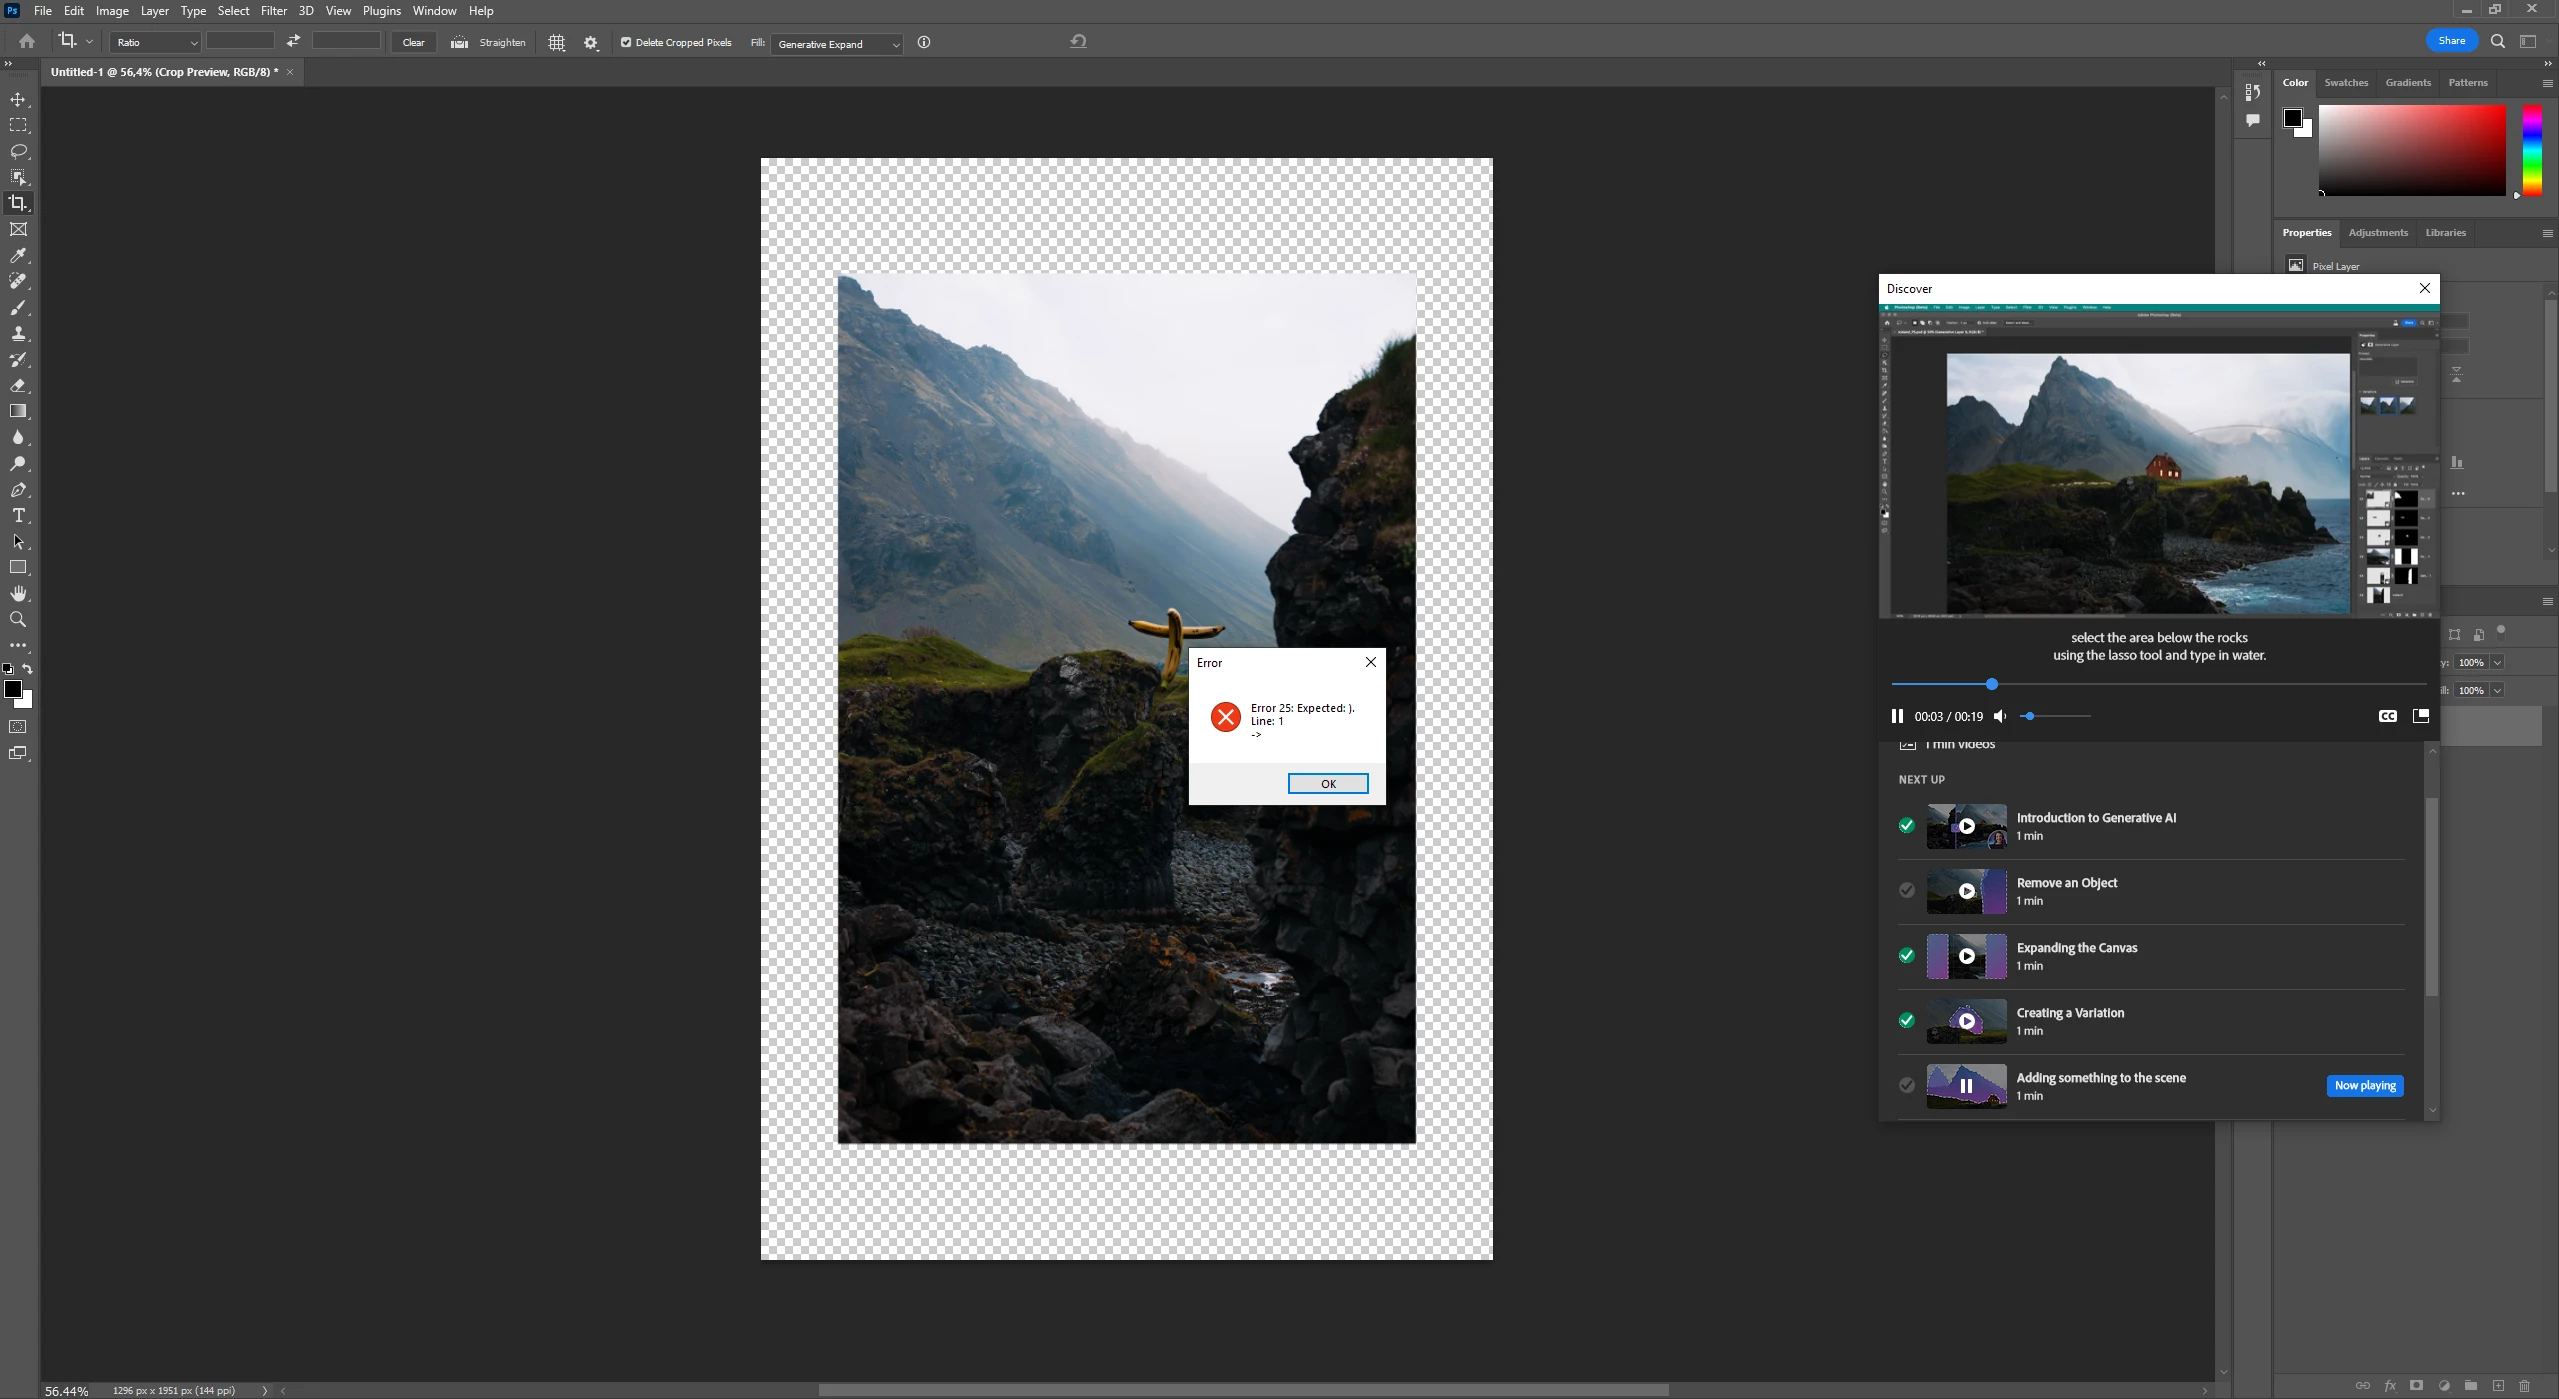This screenshot has width=2559, height=1399.
Task: Click the Straighten icon in options bar
Action: [x=460, y=42]
